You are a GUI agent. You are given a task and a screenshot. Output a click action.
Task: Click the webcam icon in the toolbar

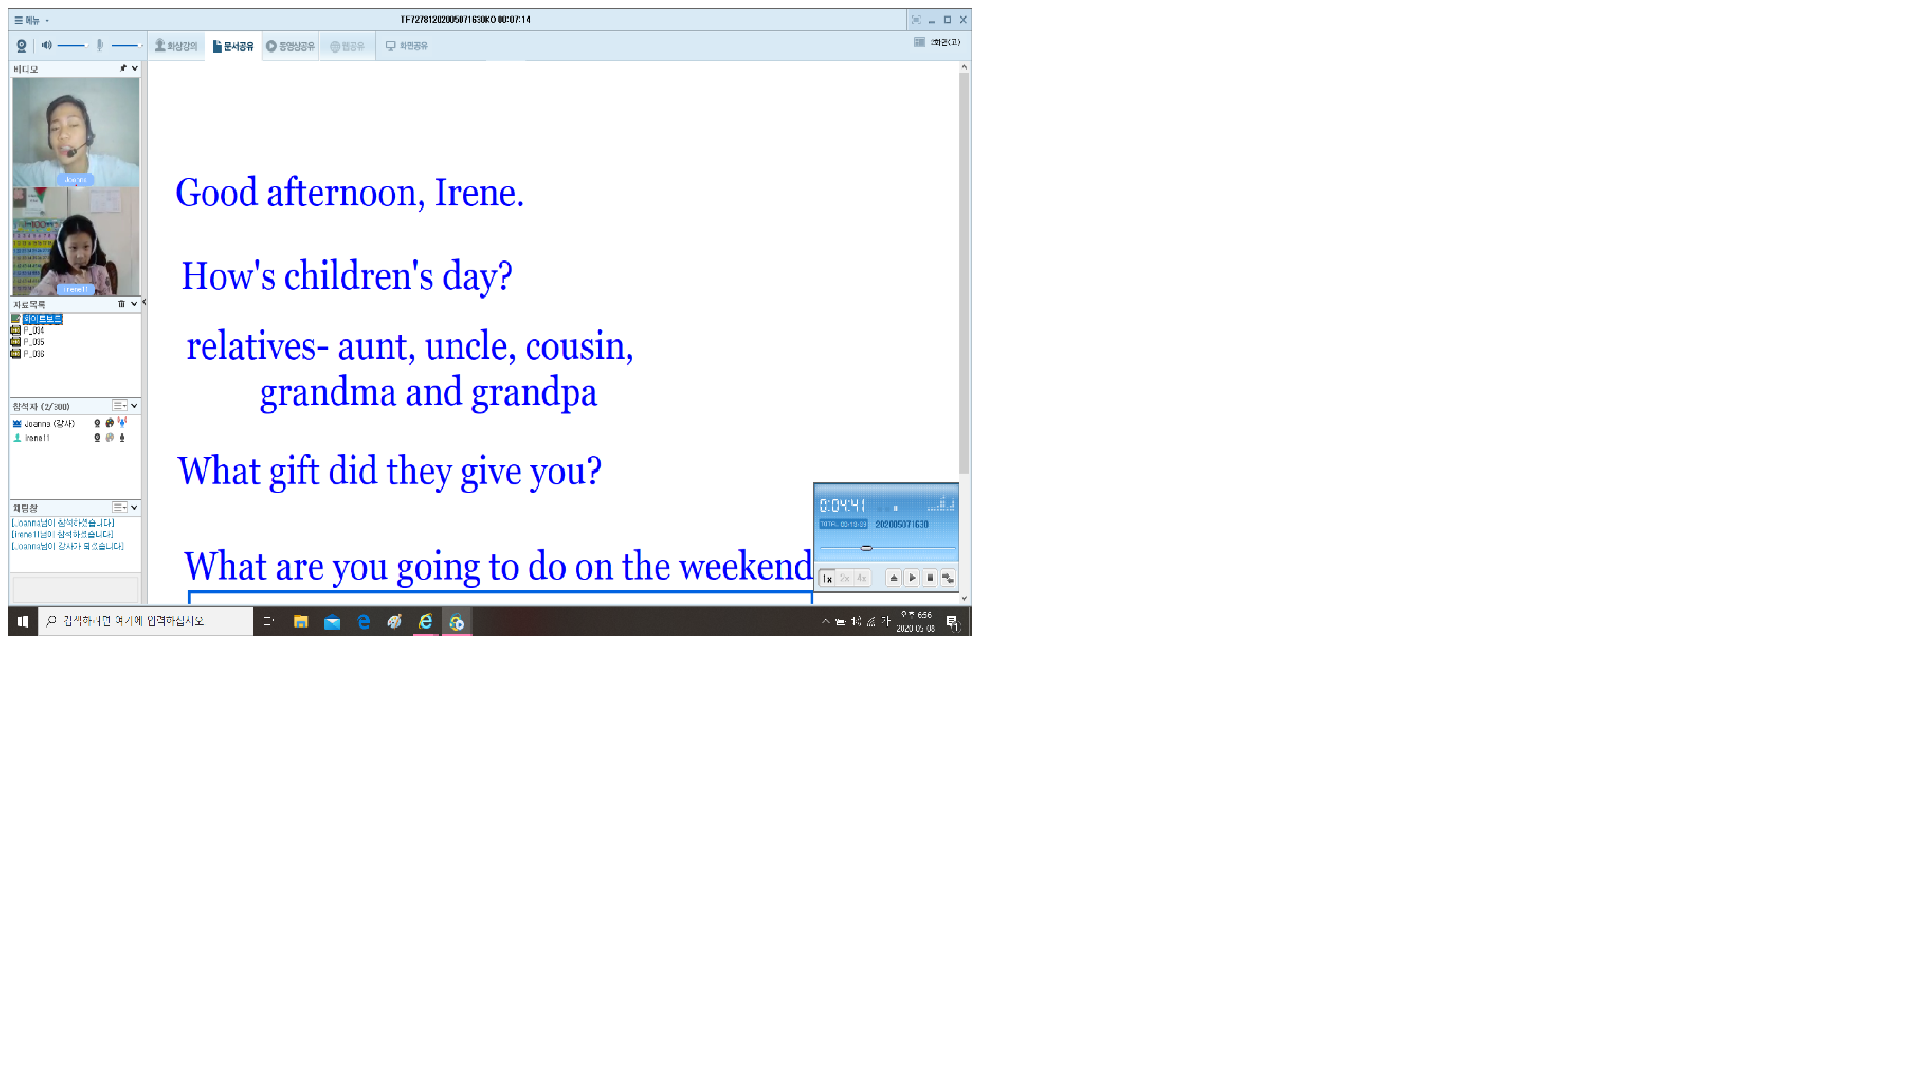click(21, 46)
